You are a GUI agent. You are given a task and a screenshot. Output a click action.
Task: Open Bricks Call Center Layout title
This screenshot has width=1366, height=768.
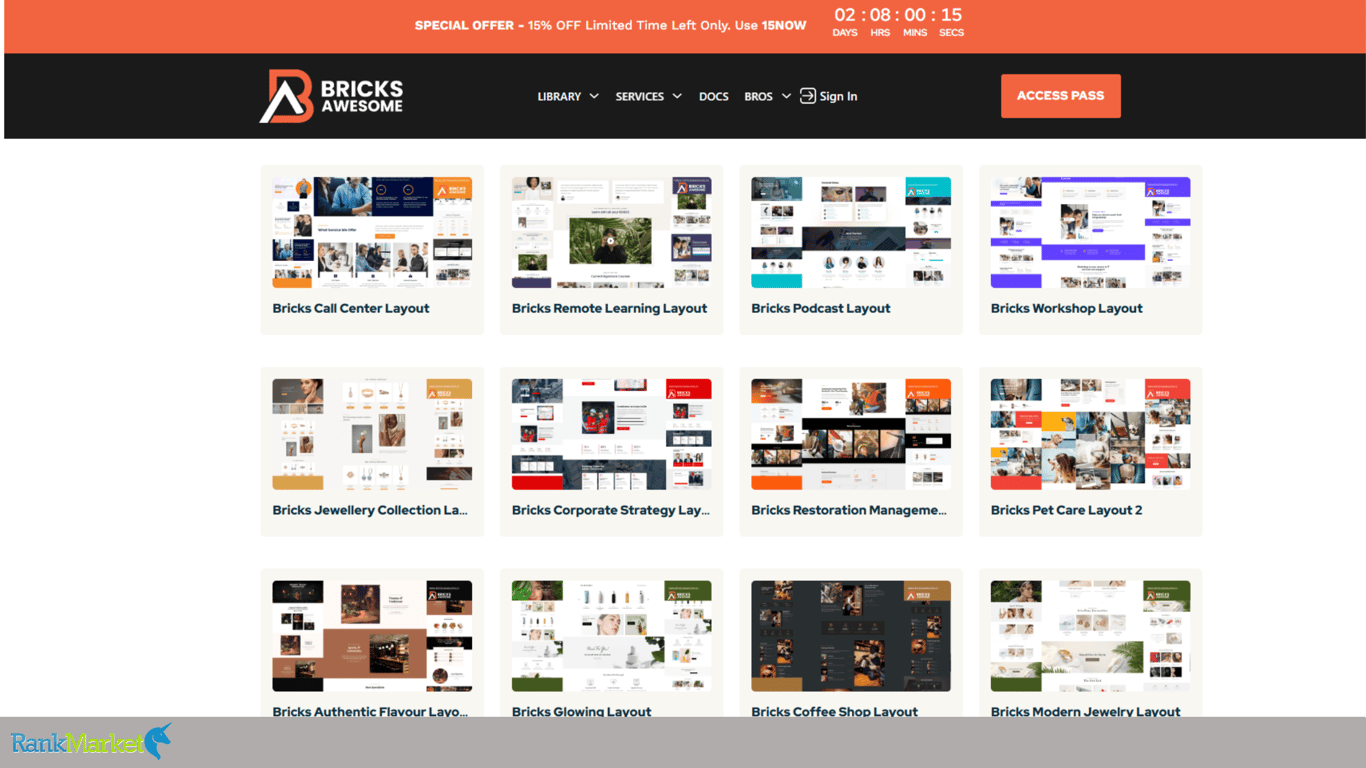click(x=351, y=308)
